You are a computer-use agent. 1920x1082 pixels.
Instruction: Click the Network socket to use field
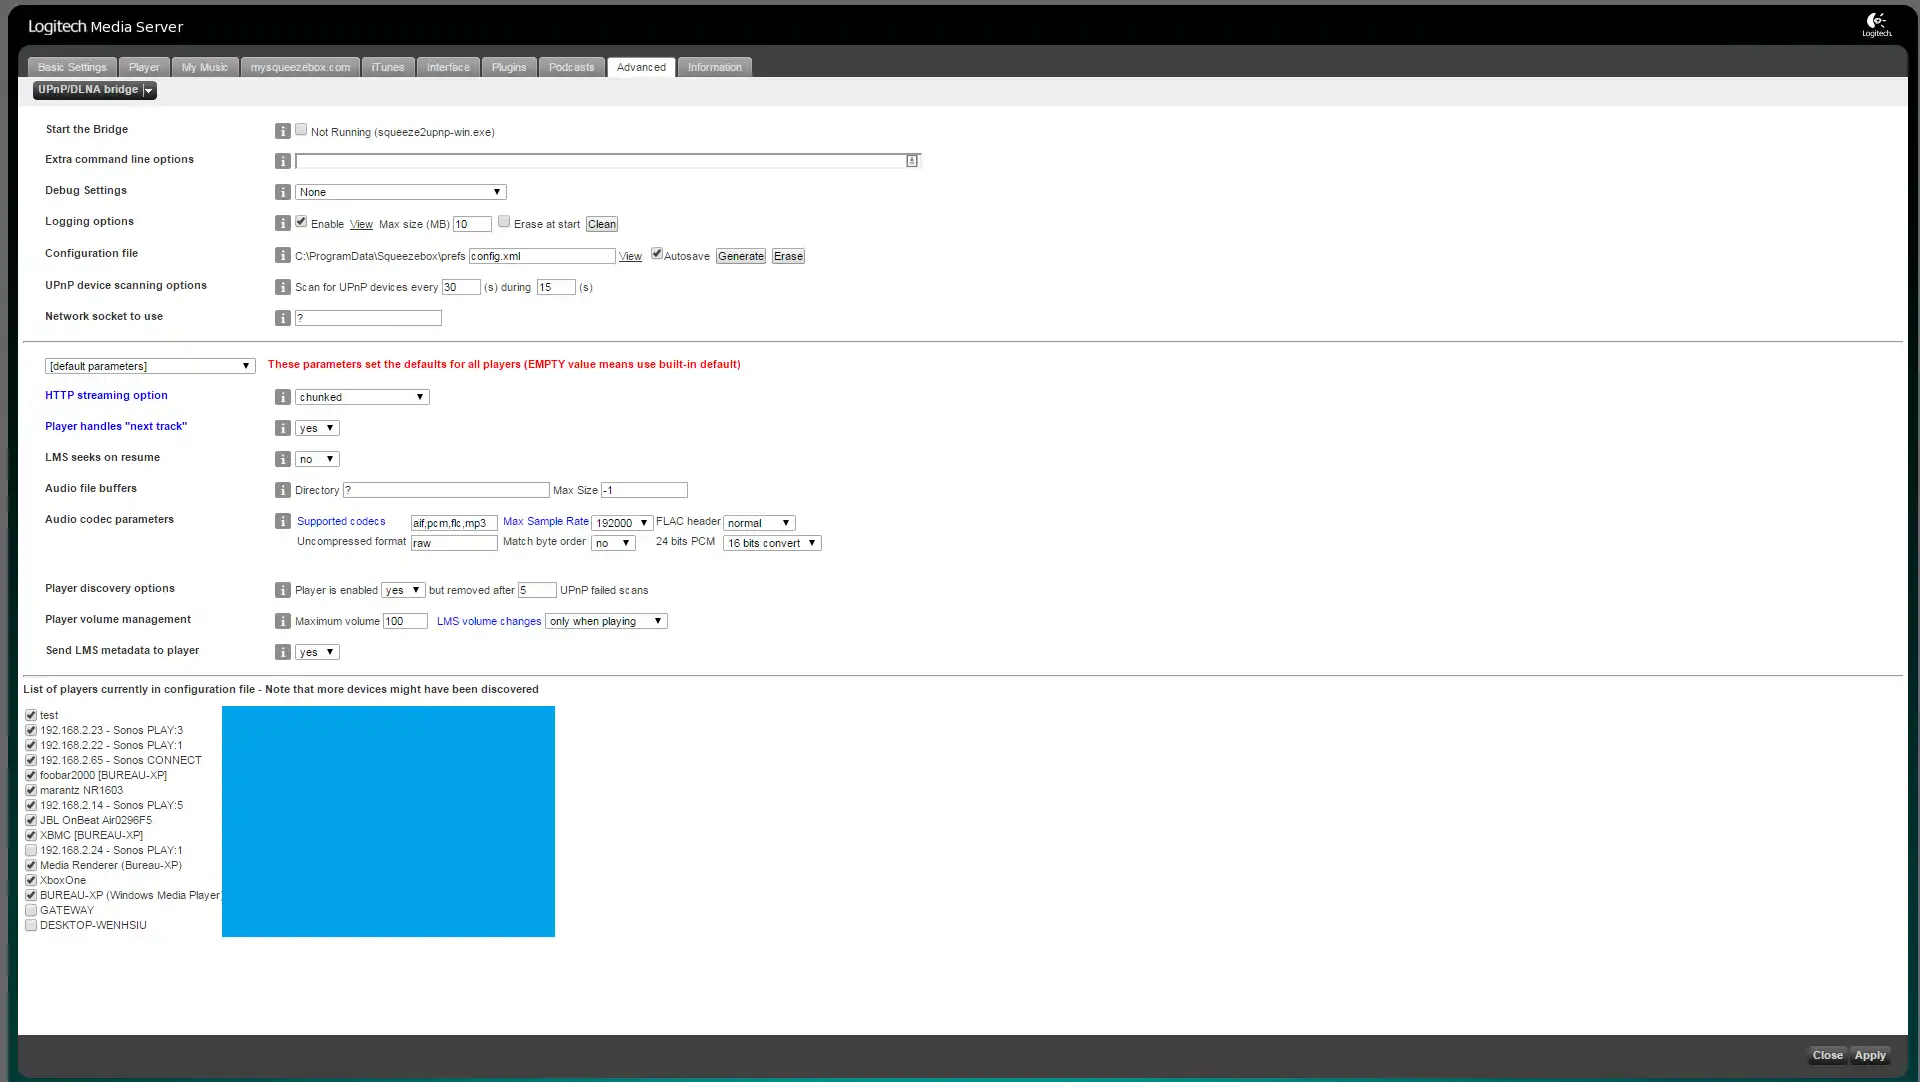[368, 318]
